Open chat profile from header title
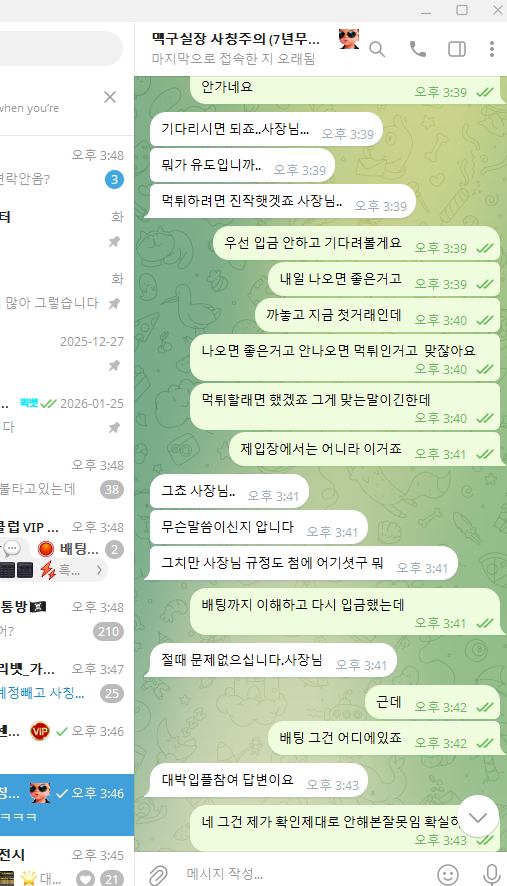This screenshot has width=507, height=886. tap(236, 39)
